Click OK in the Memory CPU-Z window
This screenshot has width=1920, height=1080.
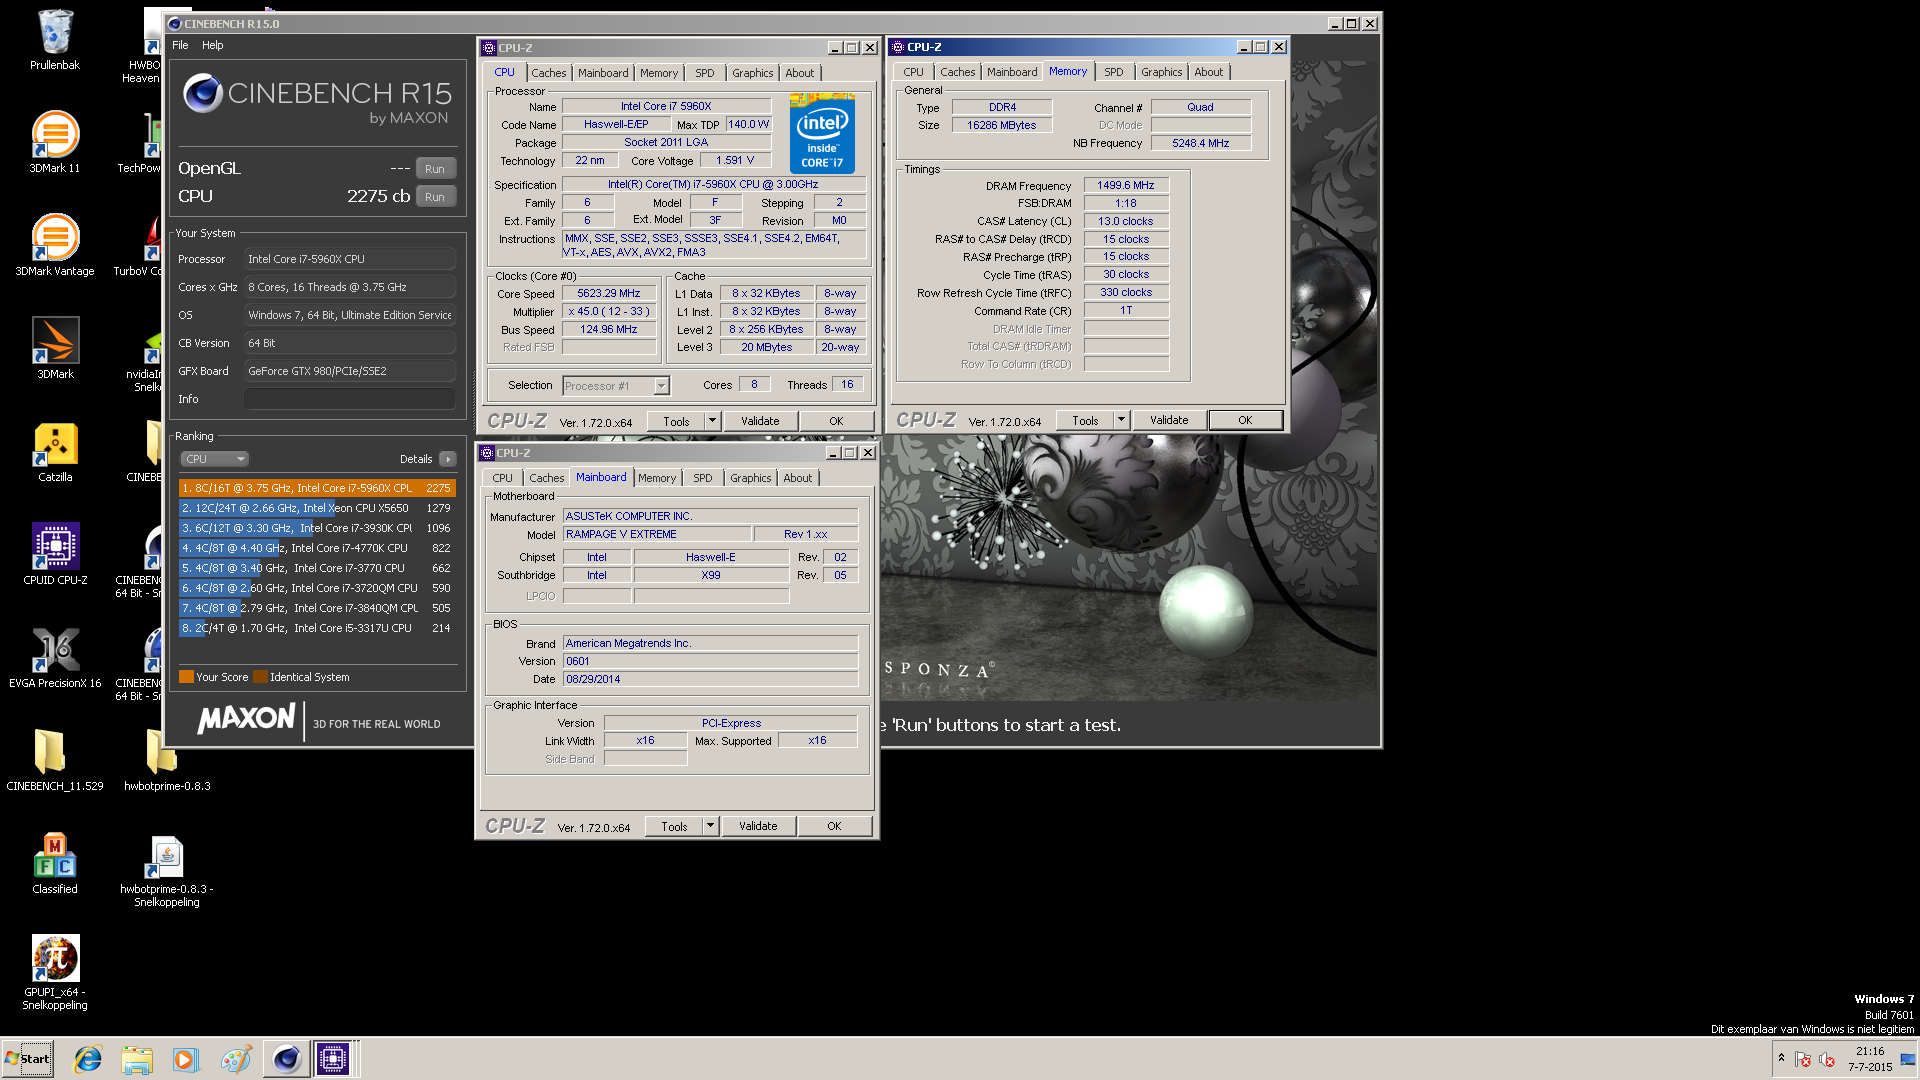tap(1245, 420)
